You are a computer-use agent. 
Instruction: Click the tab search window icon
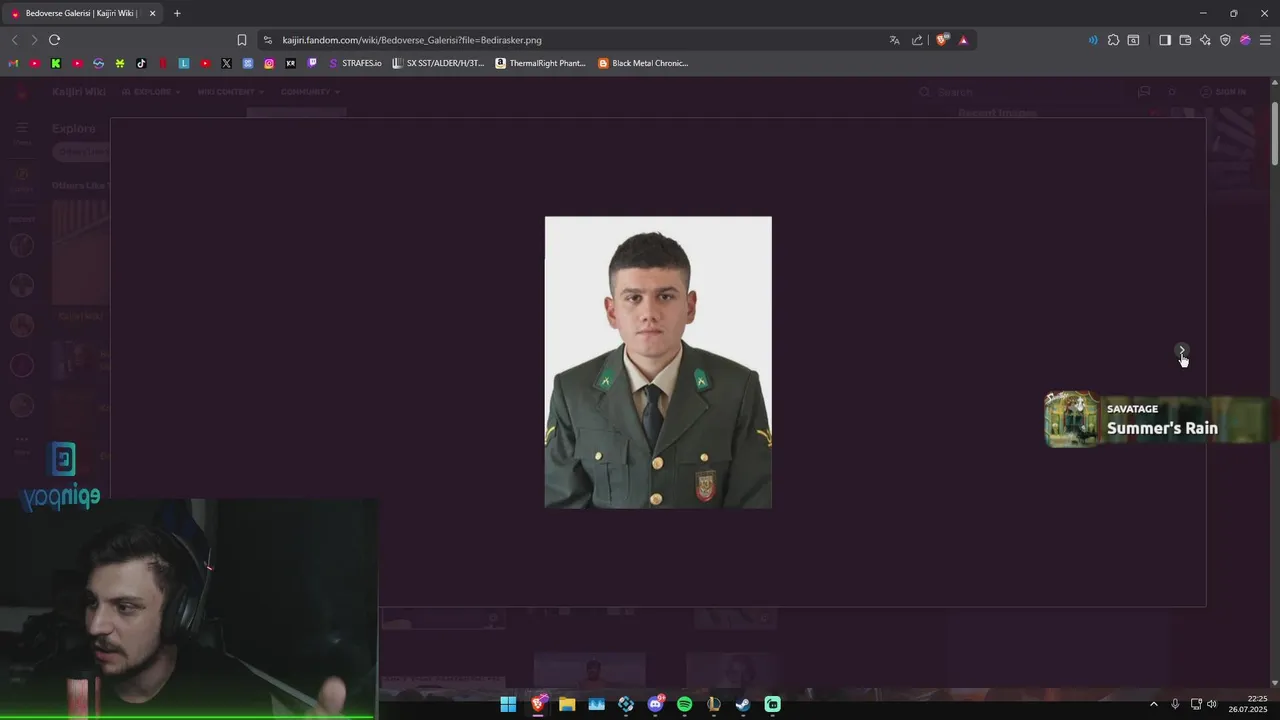1133,40
